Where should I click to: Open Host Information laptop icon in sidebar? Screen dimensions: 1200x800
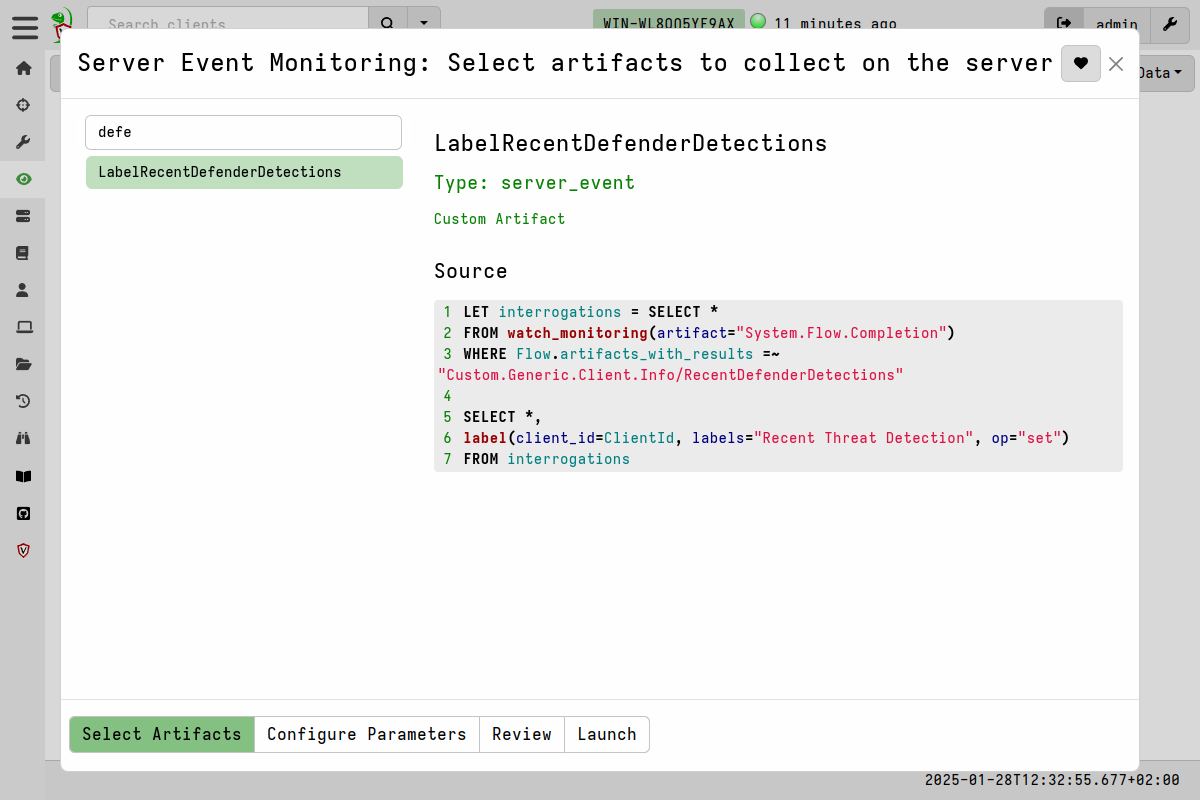pyautogui.click(x=22, y=327)
